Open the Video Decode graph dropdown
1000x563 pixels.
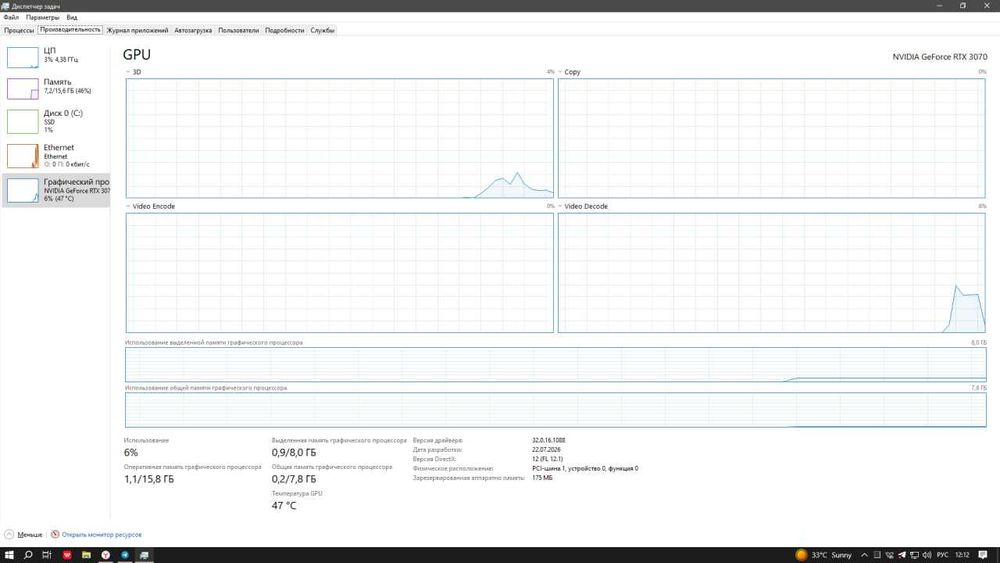[560, 206]
